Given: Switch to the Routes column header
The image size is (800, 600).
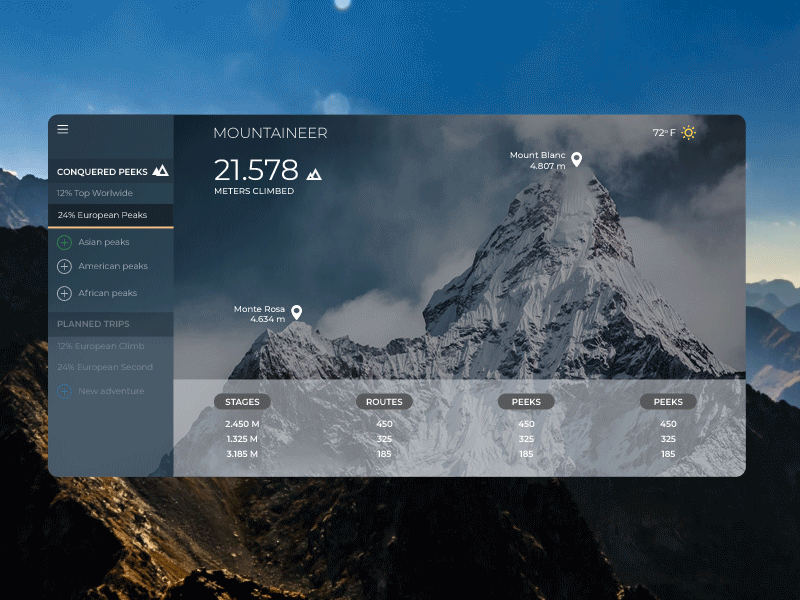Looking at the screenshot, I should click(x=384, y=401).
